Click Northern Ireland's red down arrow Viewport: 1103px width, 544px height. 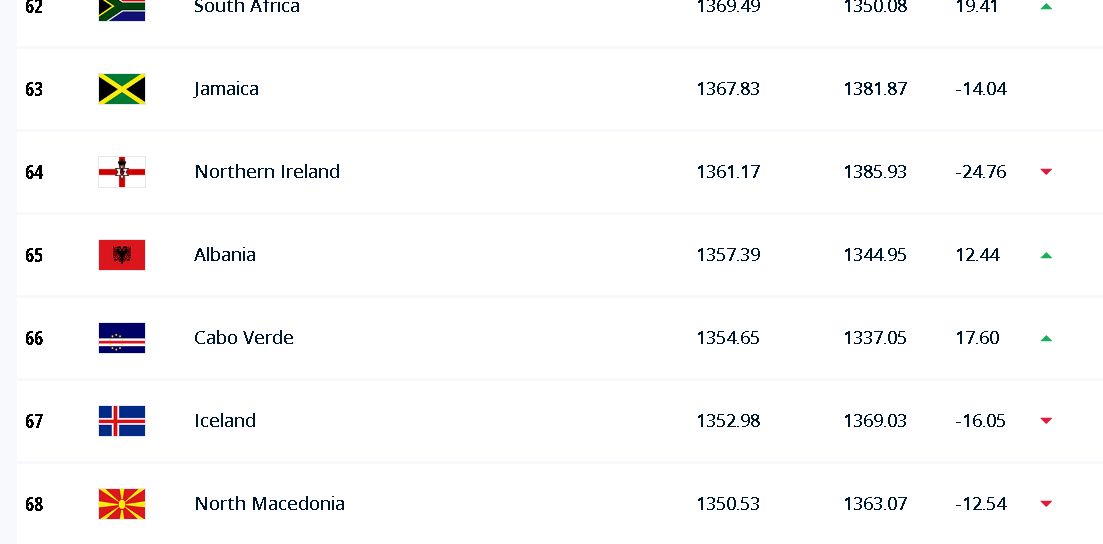(x=1046, y=172)
